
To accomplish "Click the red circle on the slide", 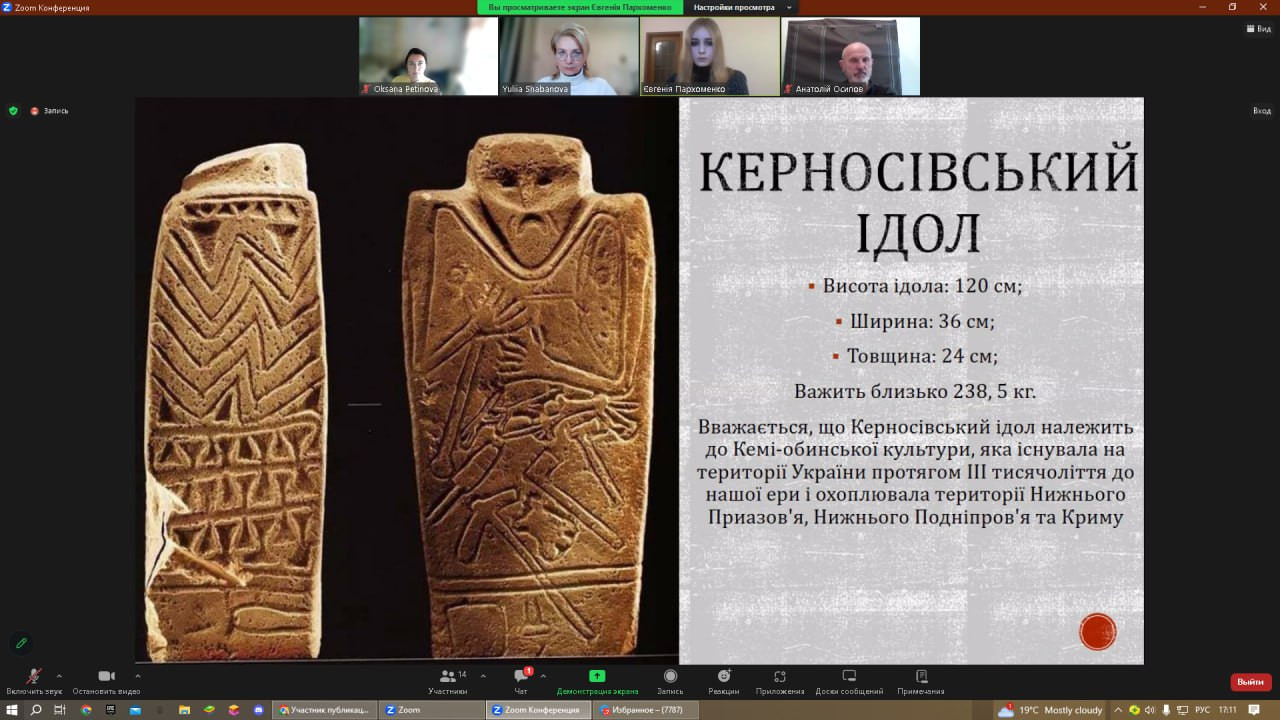I will pos(1097,632).
